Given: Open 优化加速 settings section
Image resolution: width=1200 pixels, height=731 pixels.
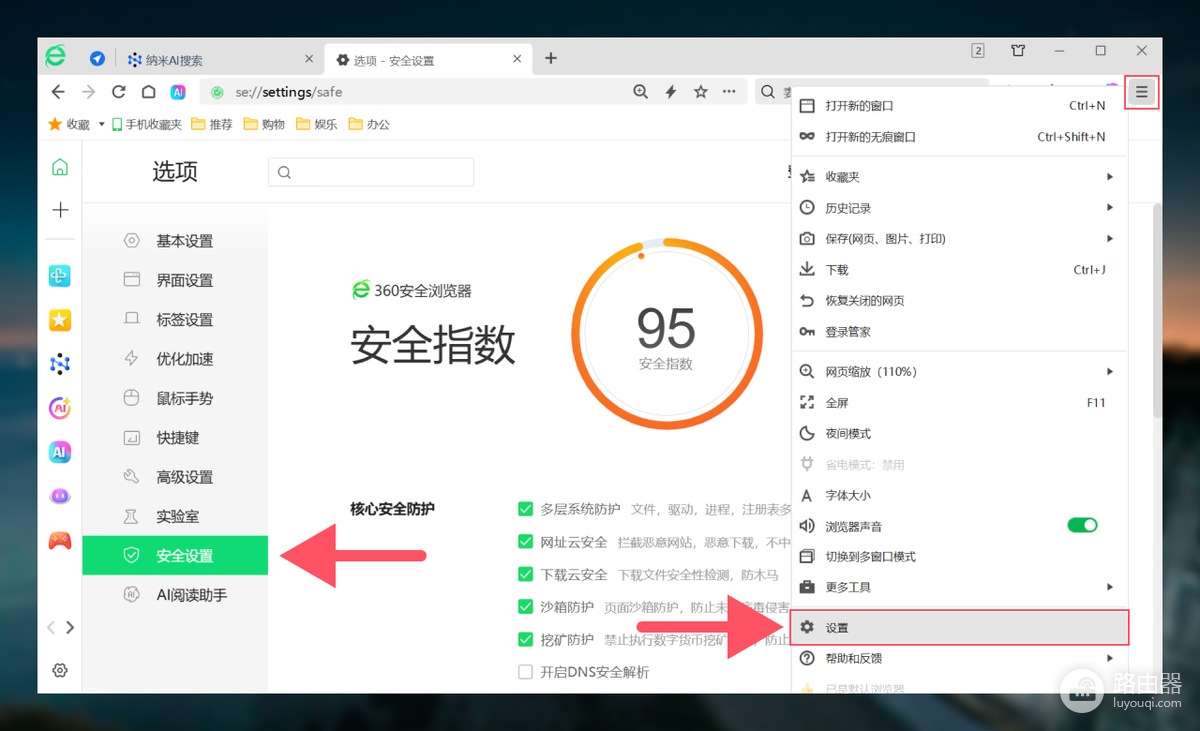Looking at the screenshot, I should (x=175, y=359).
